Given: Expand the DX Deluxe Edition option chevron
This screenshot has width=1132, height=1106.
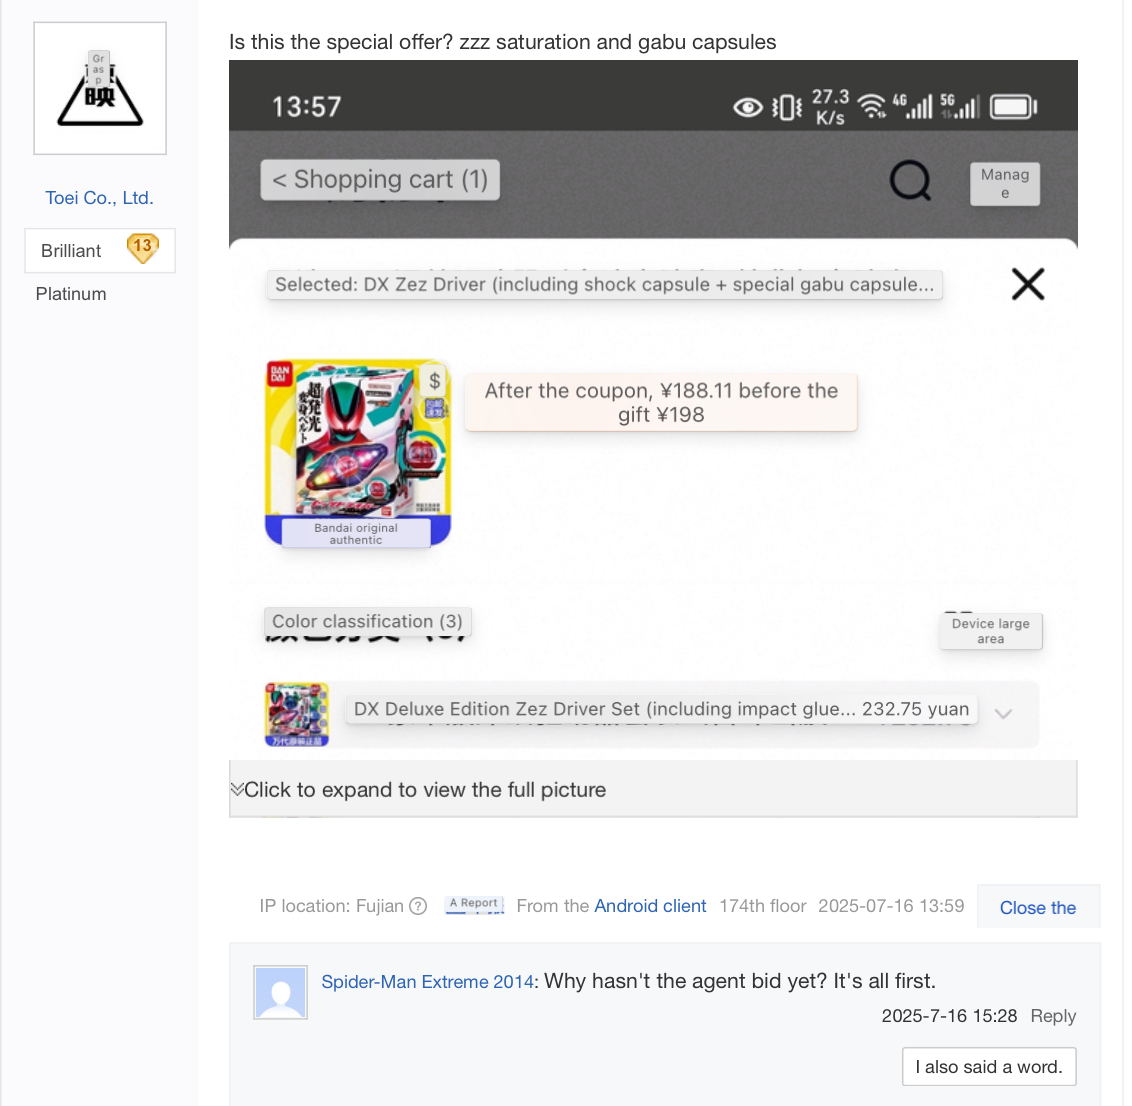Looking at the screenshot, I should pyautogui.click(x=1003, y=714).
